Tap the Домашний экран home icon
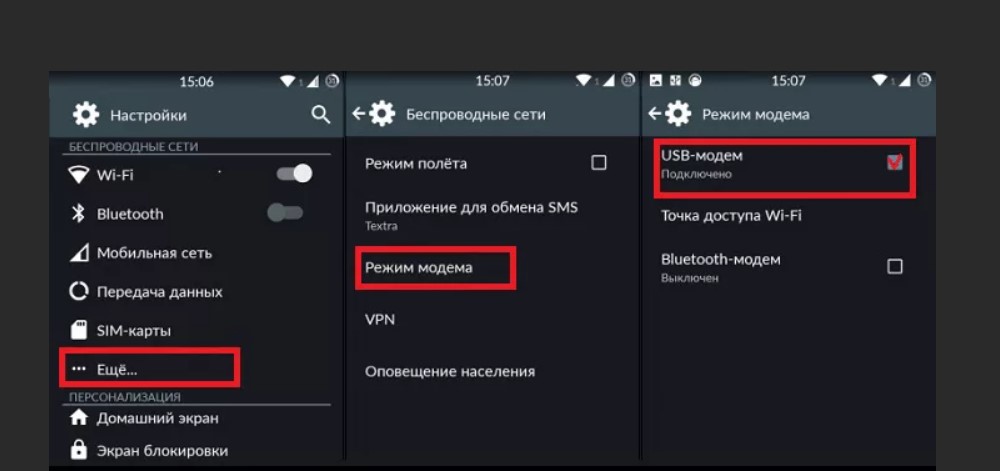 point(78,418)
